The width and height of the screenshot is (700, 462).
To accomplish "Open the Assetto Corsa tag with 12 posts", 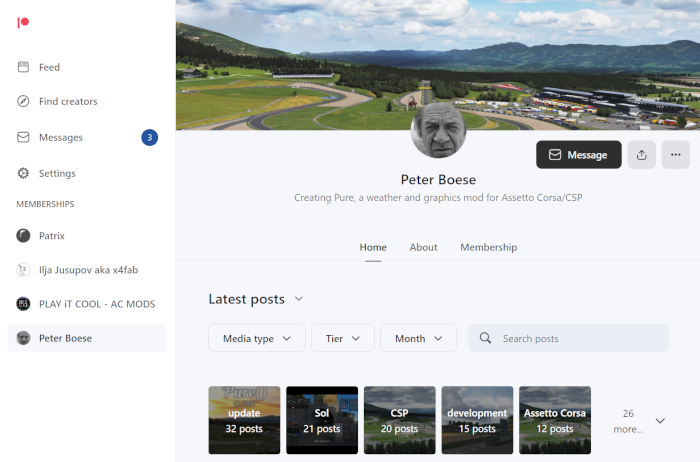I will point(555,420).
